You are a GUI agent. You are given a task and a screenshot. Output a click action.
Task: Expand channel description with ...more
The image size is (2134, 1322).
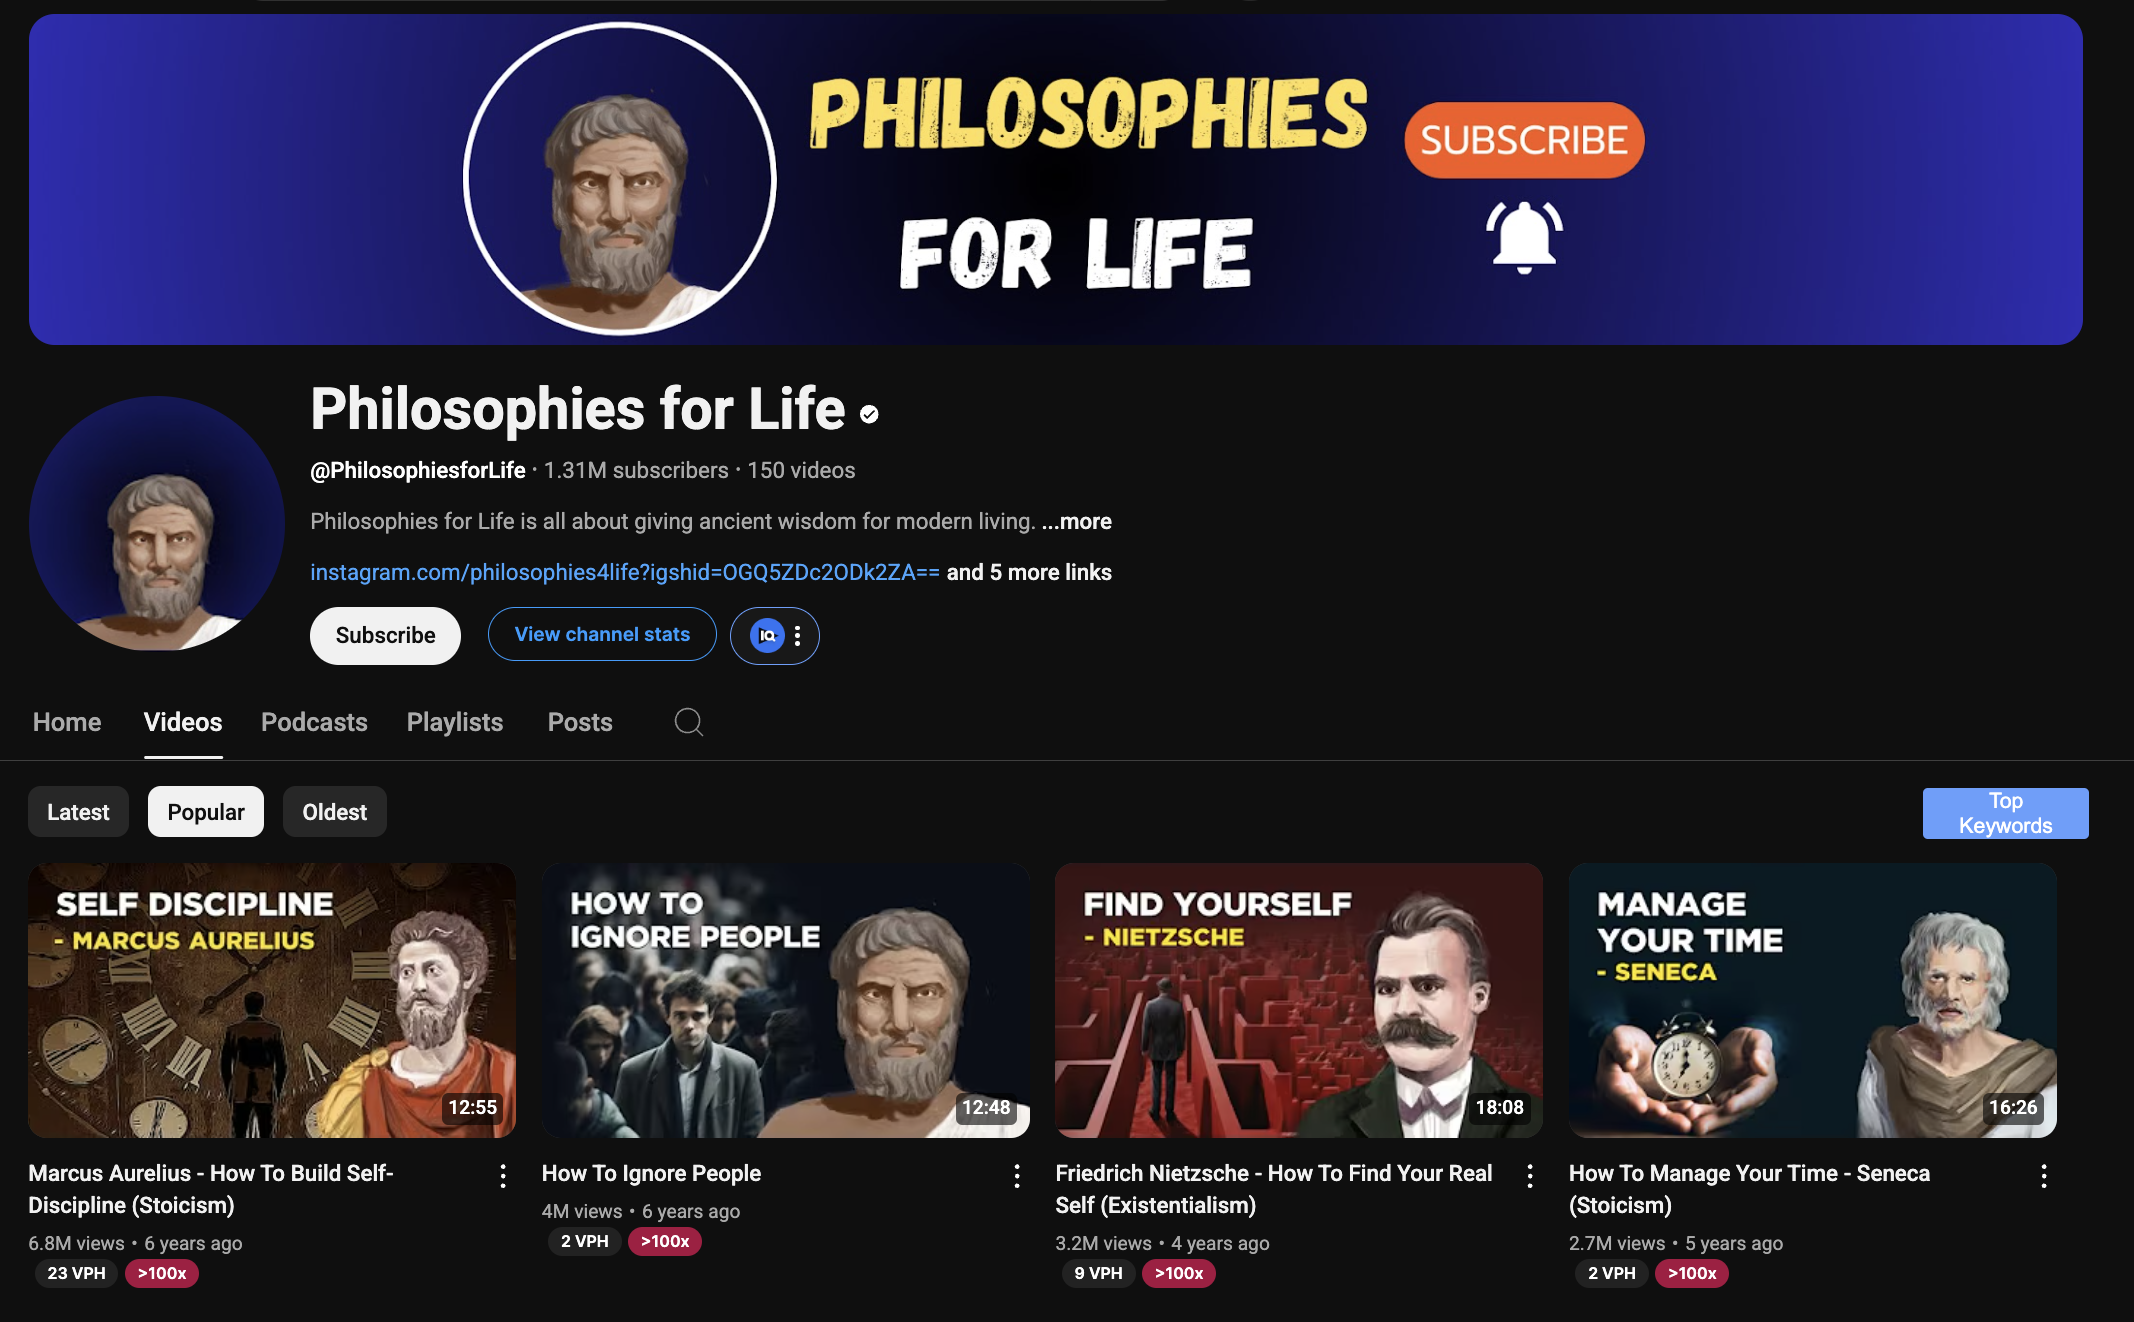[1076, 521]
